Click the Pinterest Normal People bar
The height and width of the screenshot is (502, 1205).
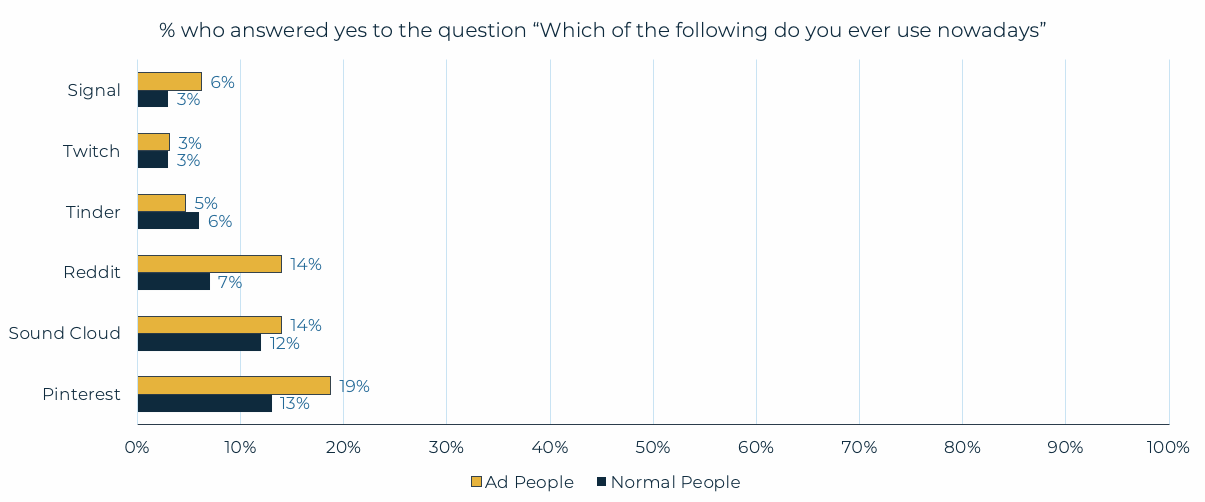pyautogui.click(x=204, y=403)
